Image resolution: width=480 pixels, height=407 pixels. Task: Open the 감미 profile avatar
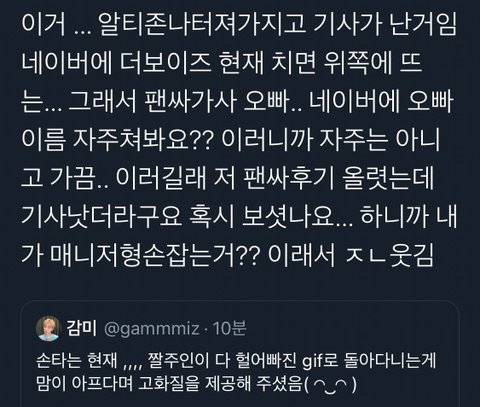[x=48, y=329]
